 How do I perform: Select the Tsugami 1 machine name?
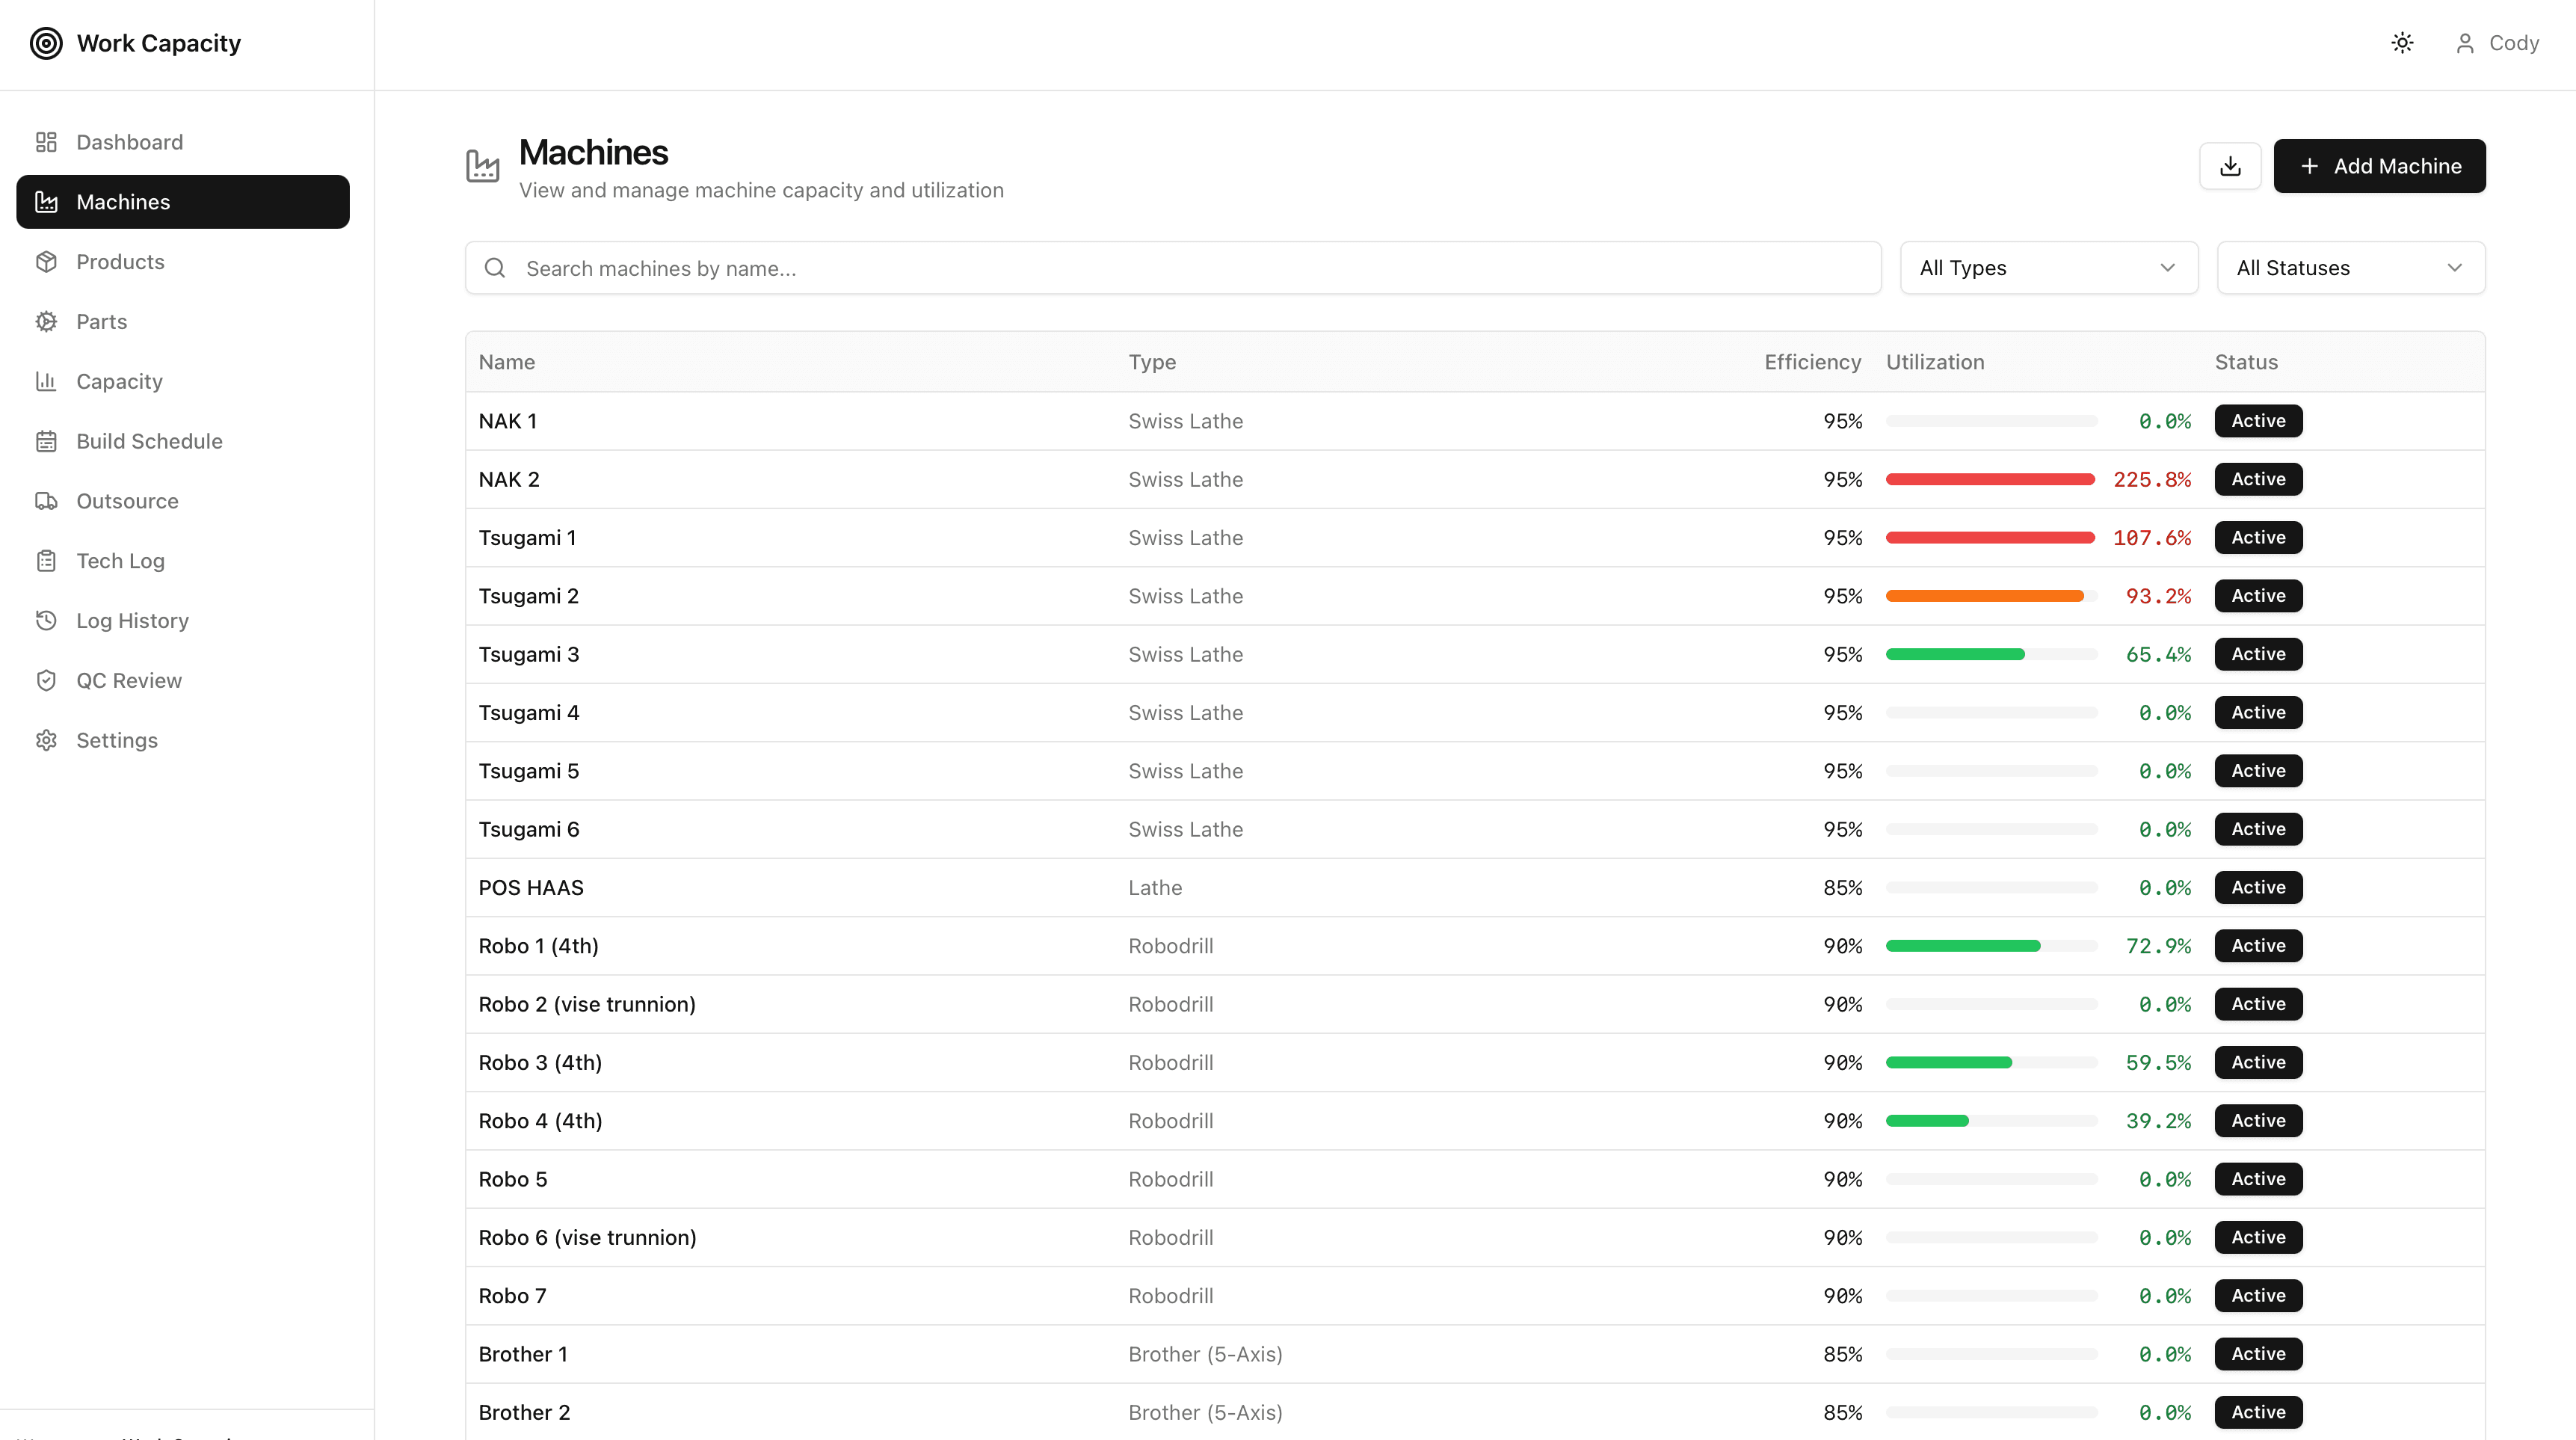[527, 538]
